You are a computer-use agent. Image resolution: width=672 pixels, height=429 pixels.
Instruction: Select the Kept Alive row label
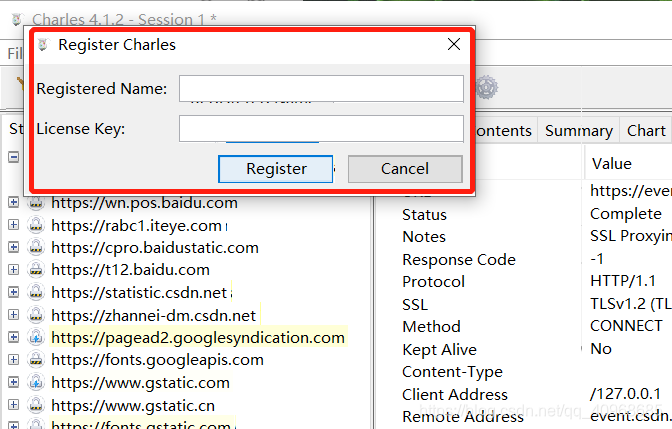tap(439, 350)
